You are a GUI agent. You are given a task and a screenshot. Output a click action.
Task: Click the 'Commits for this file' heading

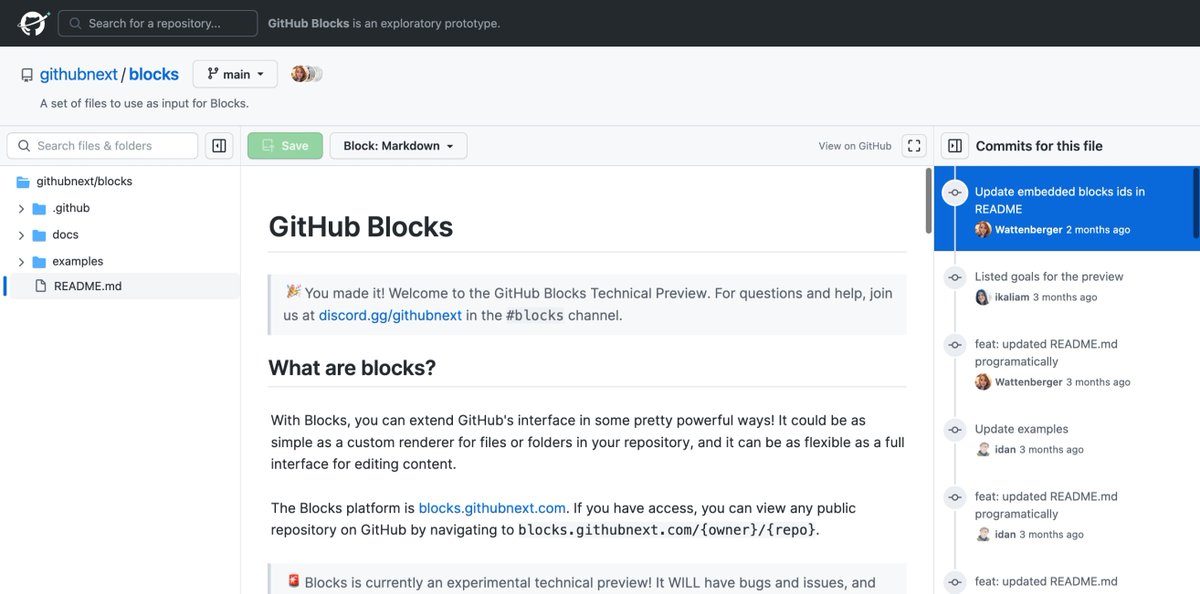(x=1039, y=146)
